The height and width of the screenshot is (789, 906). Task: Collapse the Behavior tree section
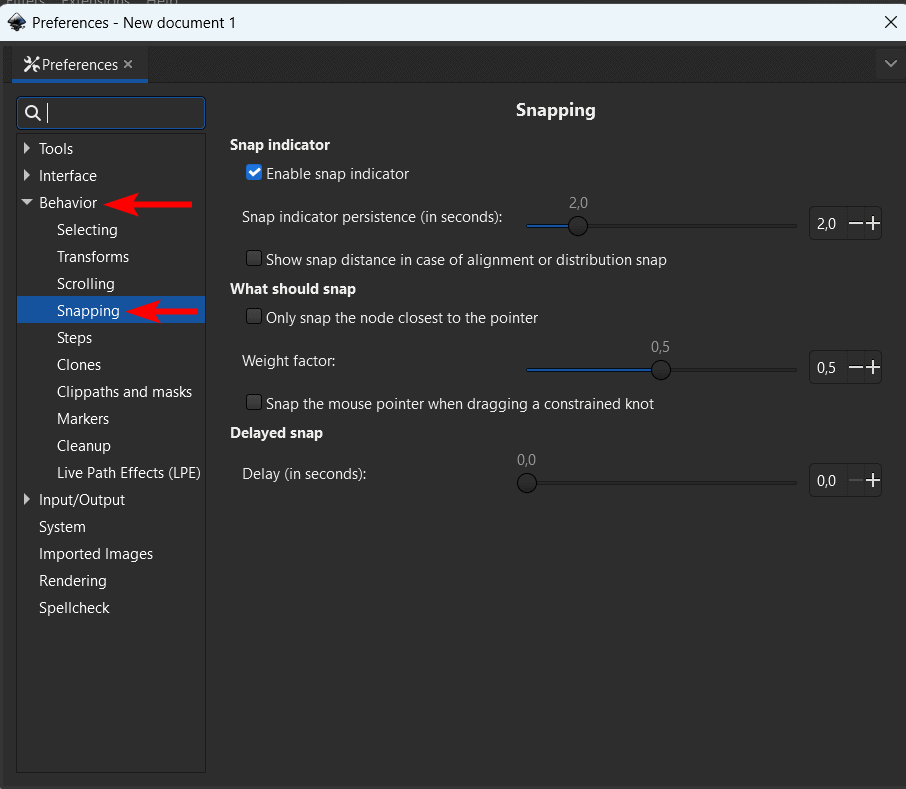27,203
